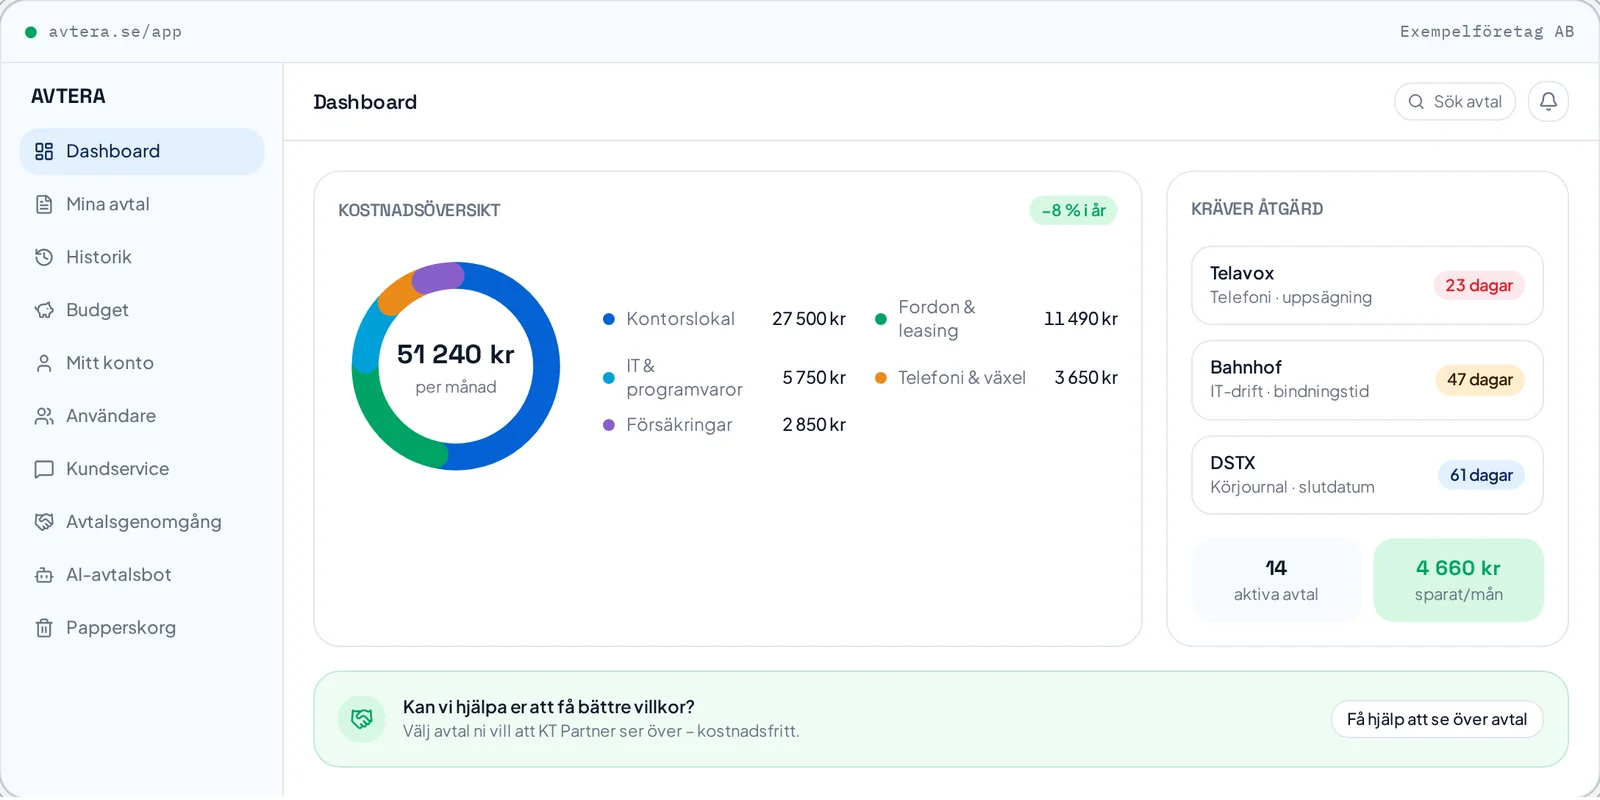Click the AI-avtalsbot robot icon

[44, 575]
